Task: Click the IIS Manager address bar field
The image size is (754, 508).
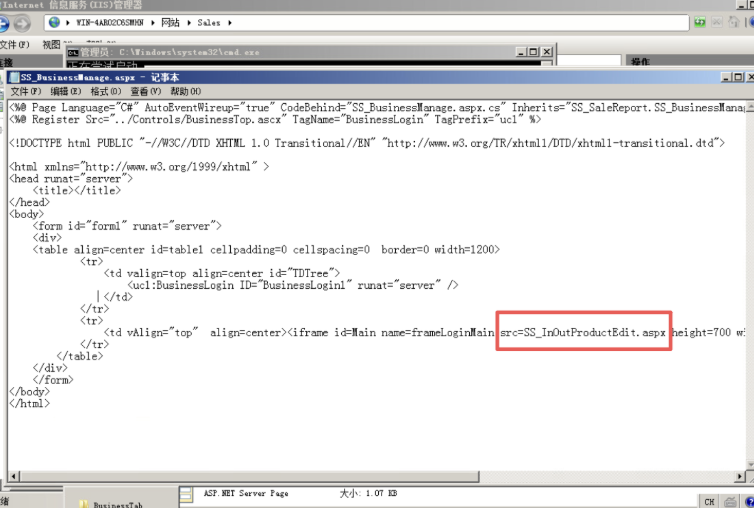Action: [366, 23]
